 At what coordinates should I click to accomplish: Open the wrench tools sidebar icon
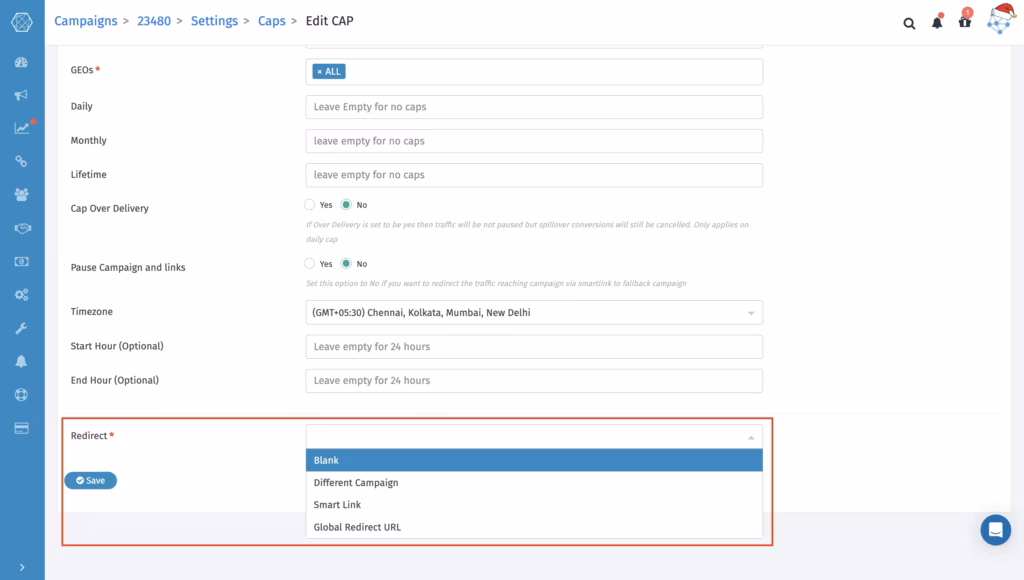[22, 328]
